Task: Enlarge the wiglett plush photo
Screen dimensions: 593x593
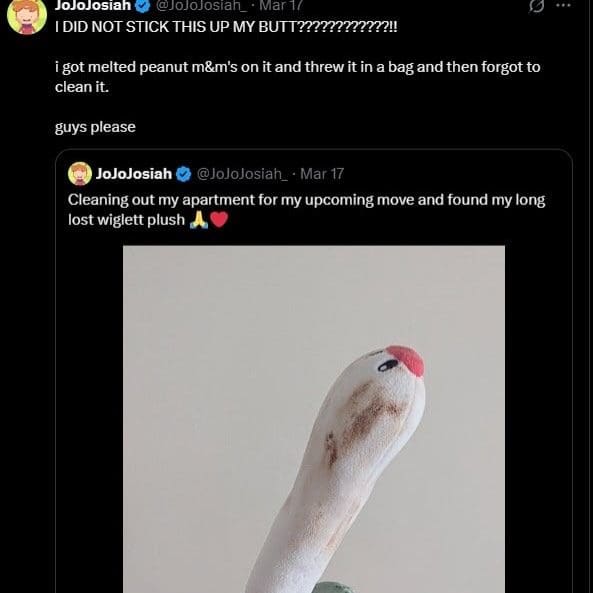Action: point(314,419)
